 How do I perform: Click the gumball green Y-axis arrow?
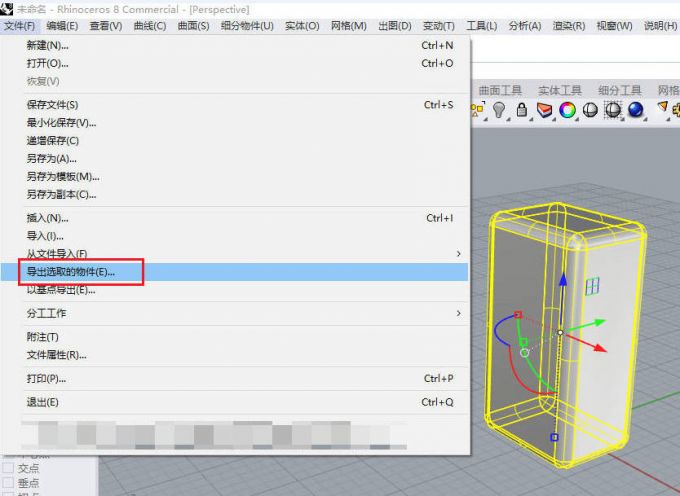[x=599, y=323]
